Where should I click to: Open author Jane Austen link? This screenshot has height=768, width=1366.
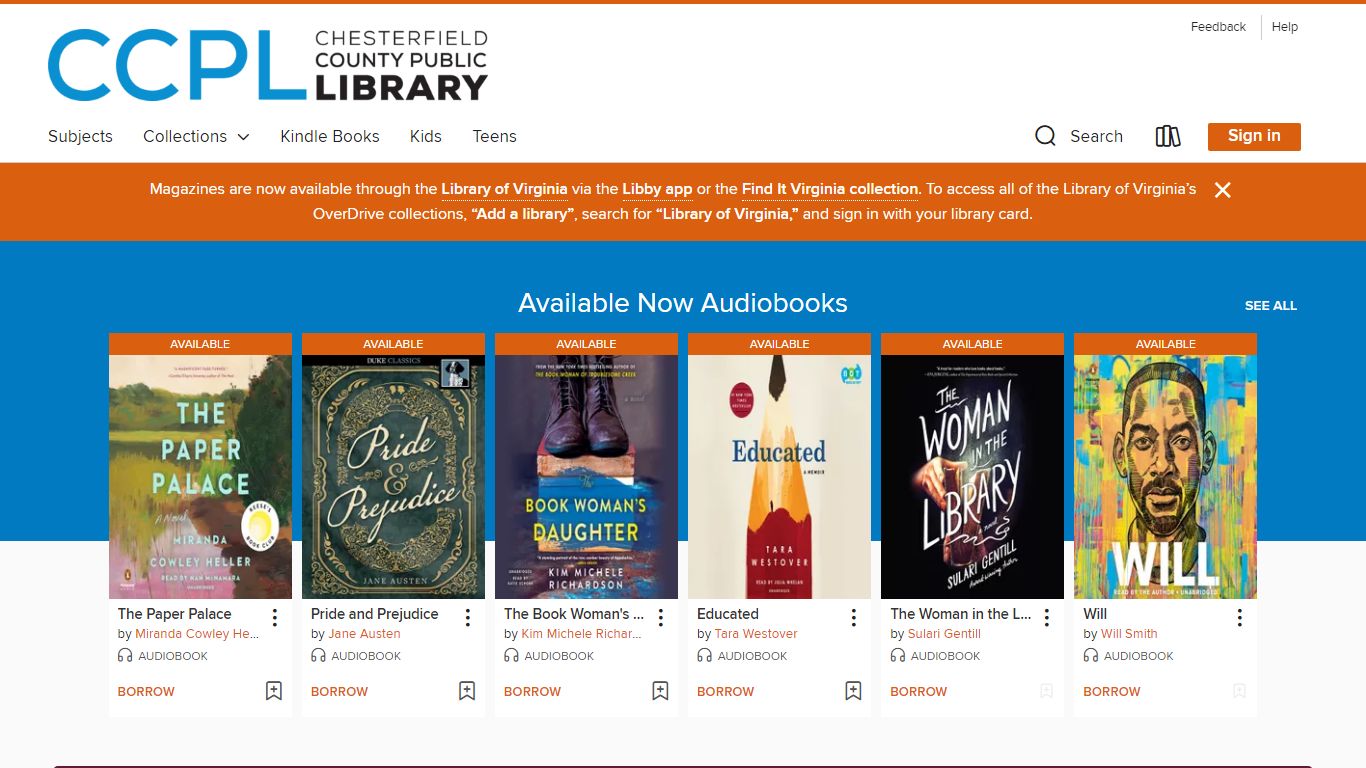(x=364, y=634)
